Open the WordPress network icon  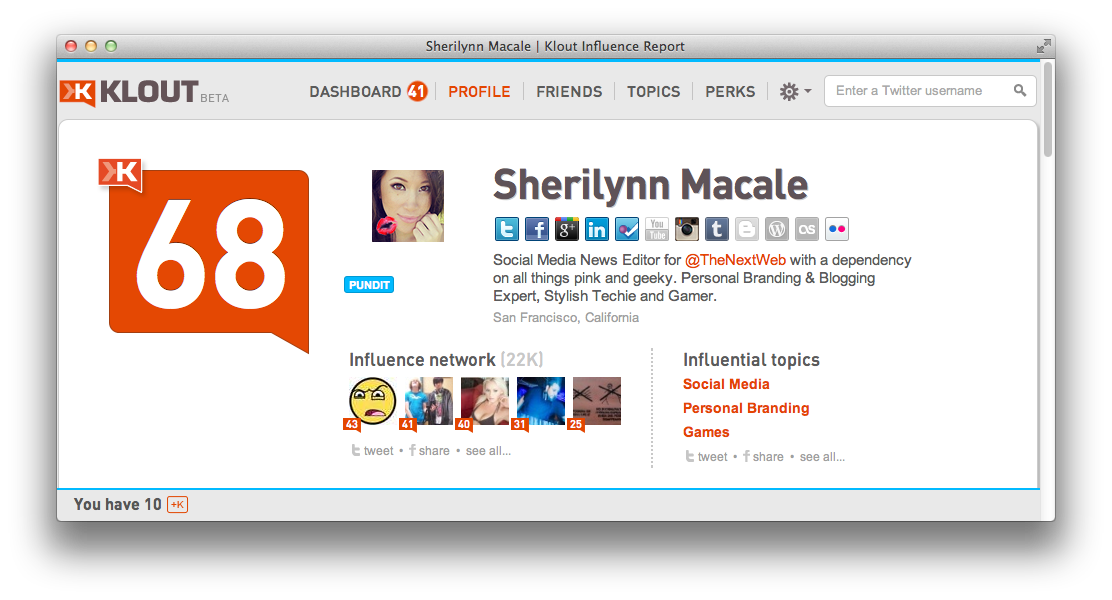777,229
